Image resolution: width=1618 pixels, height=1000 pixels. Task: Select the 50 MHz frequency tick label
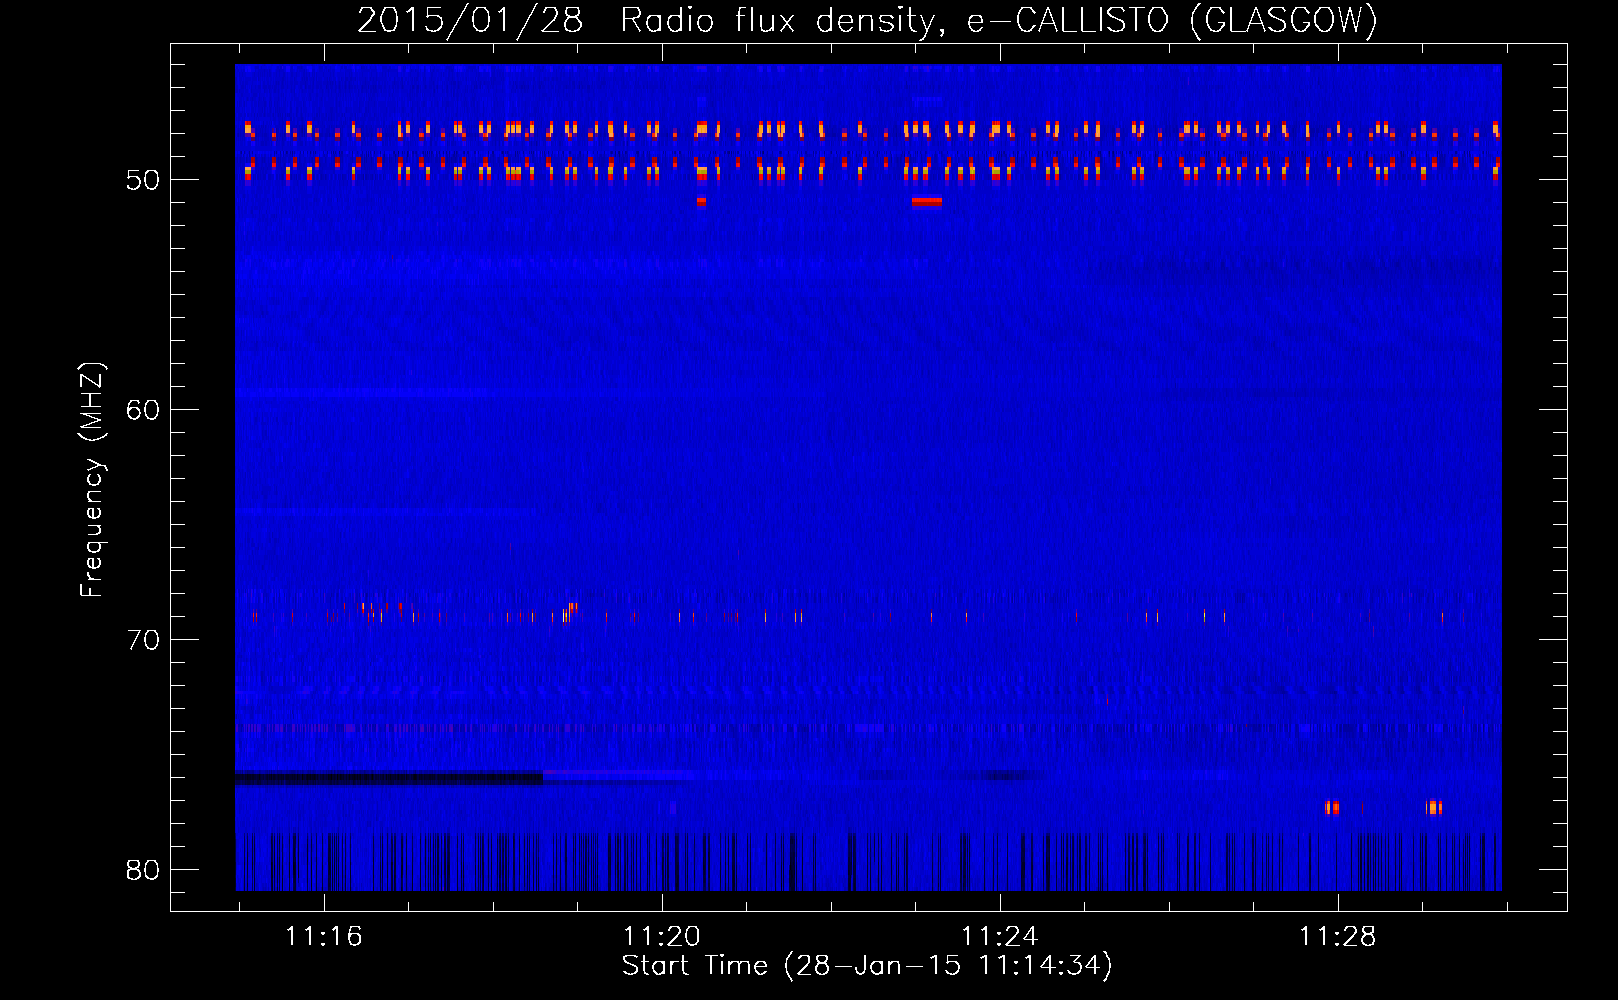143,180
